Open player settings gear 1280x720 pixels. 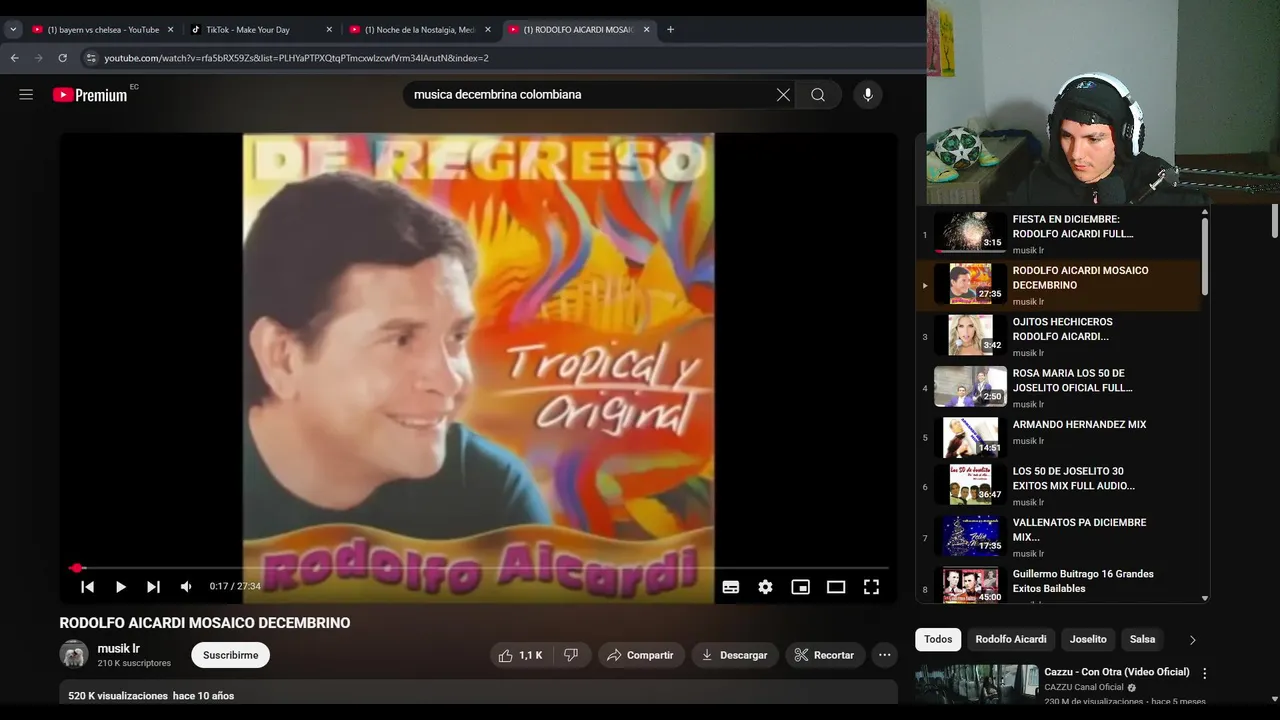click(765, 587)
